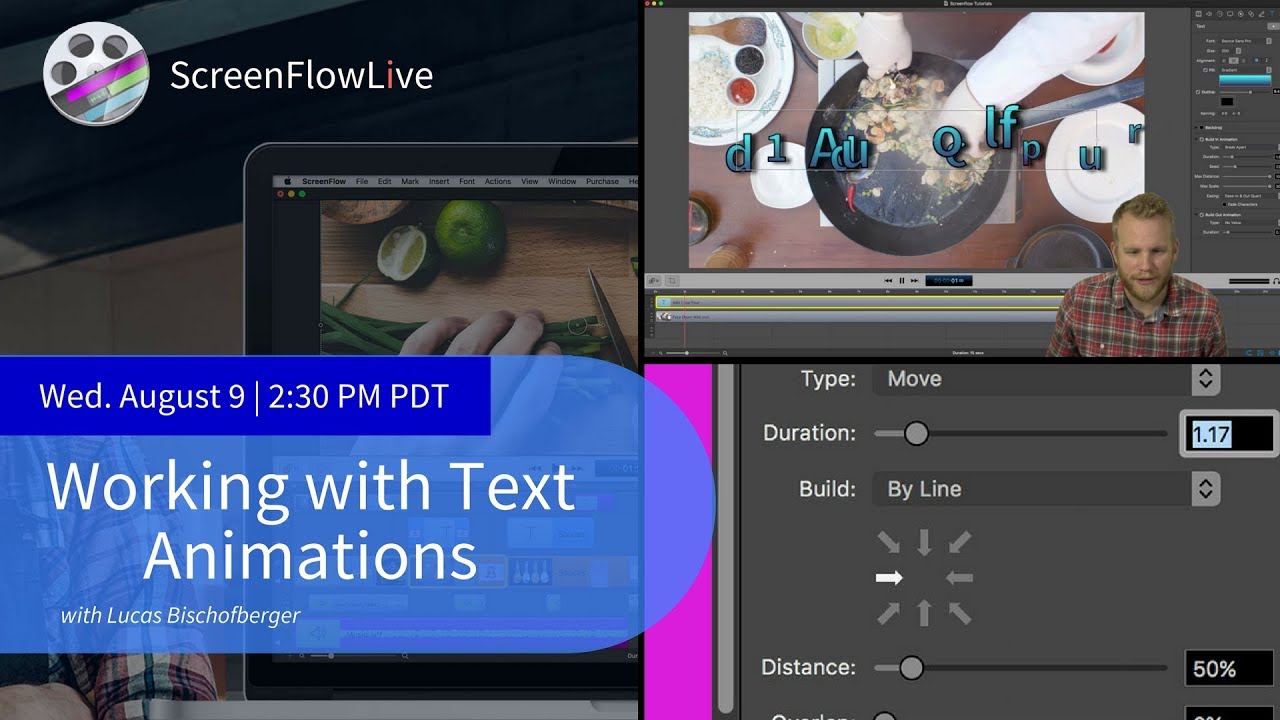This screenshot has width=1280, height=720.
Task: Click the Duration field showing 1.17
Action: point(1230,434)
